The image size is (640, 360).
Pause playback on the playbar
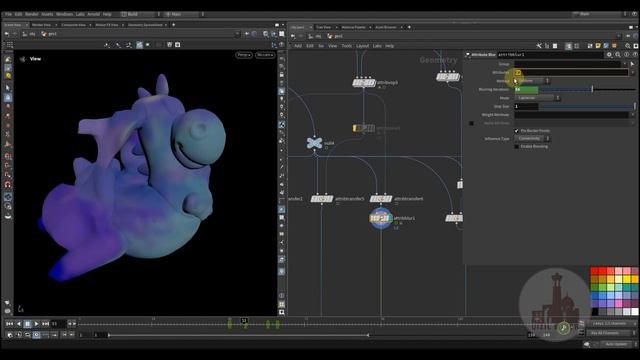[27, 324]
